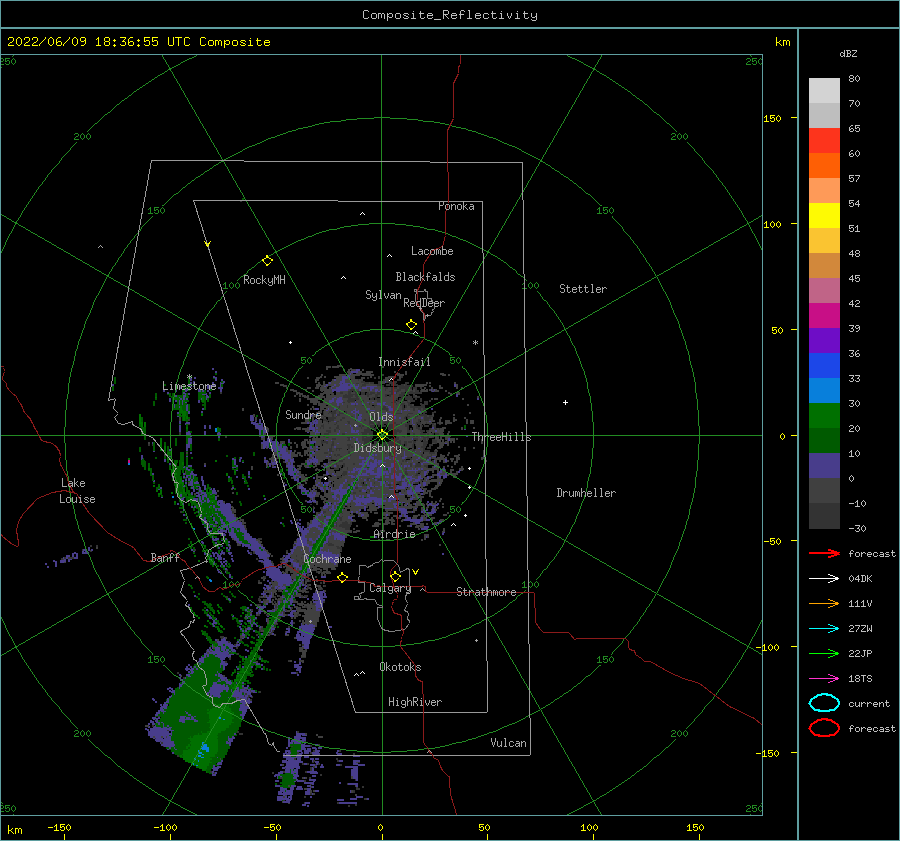Click the 36 dBZ purple color swatch
The image size is (900, 841).
click(824, 340)
